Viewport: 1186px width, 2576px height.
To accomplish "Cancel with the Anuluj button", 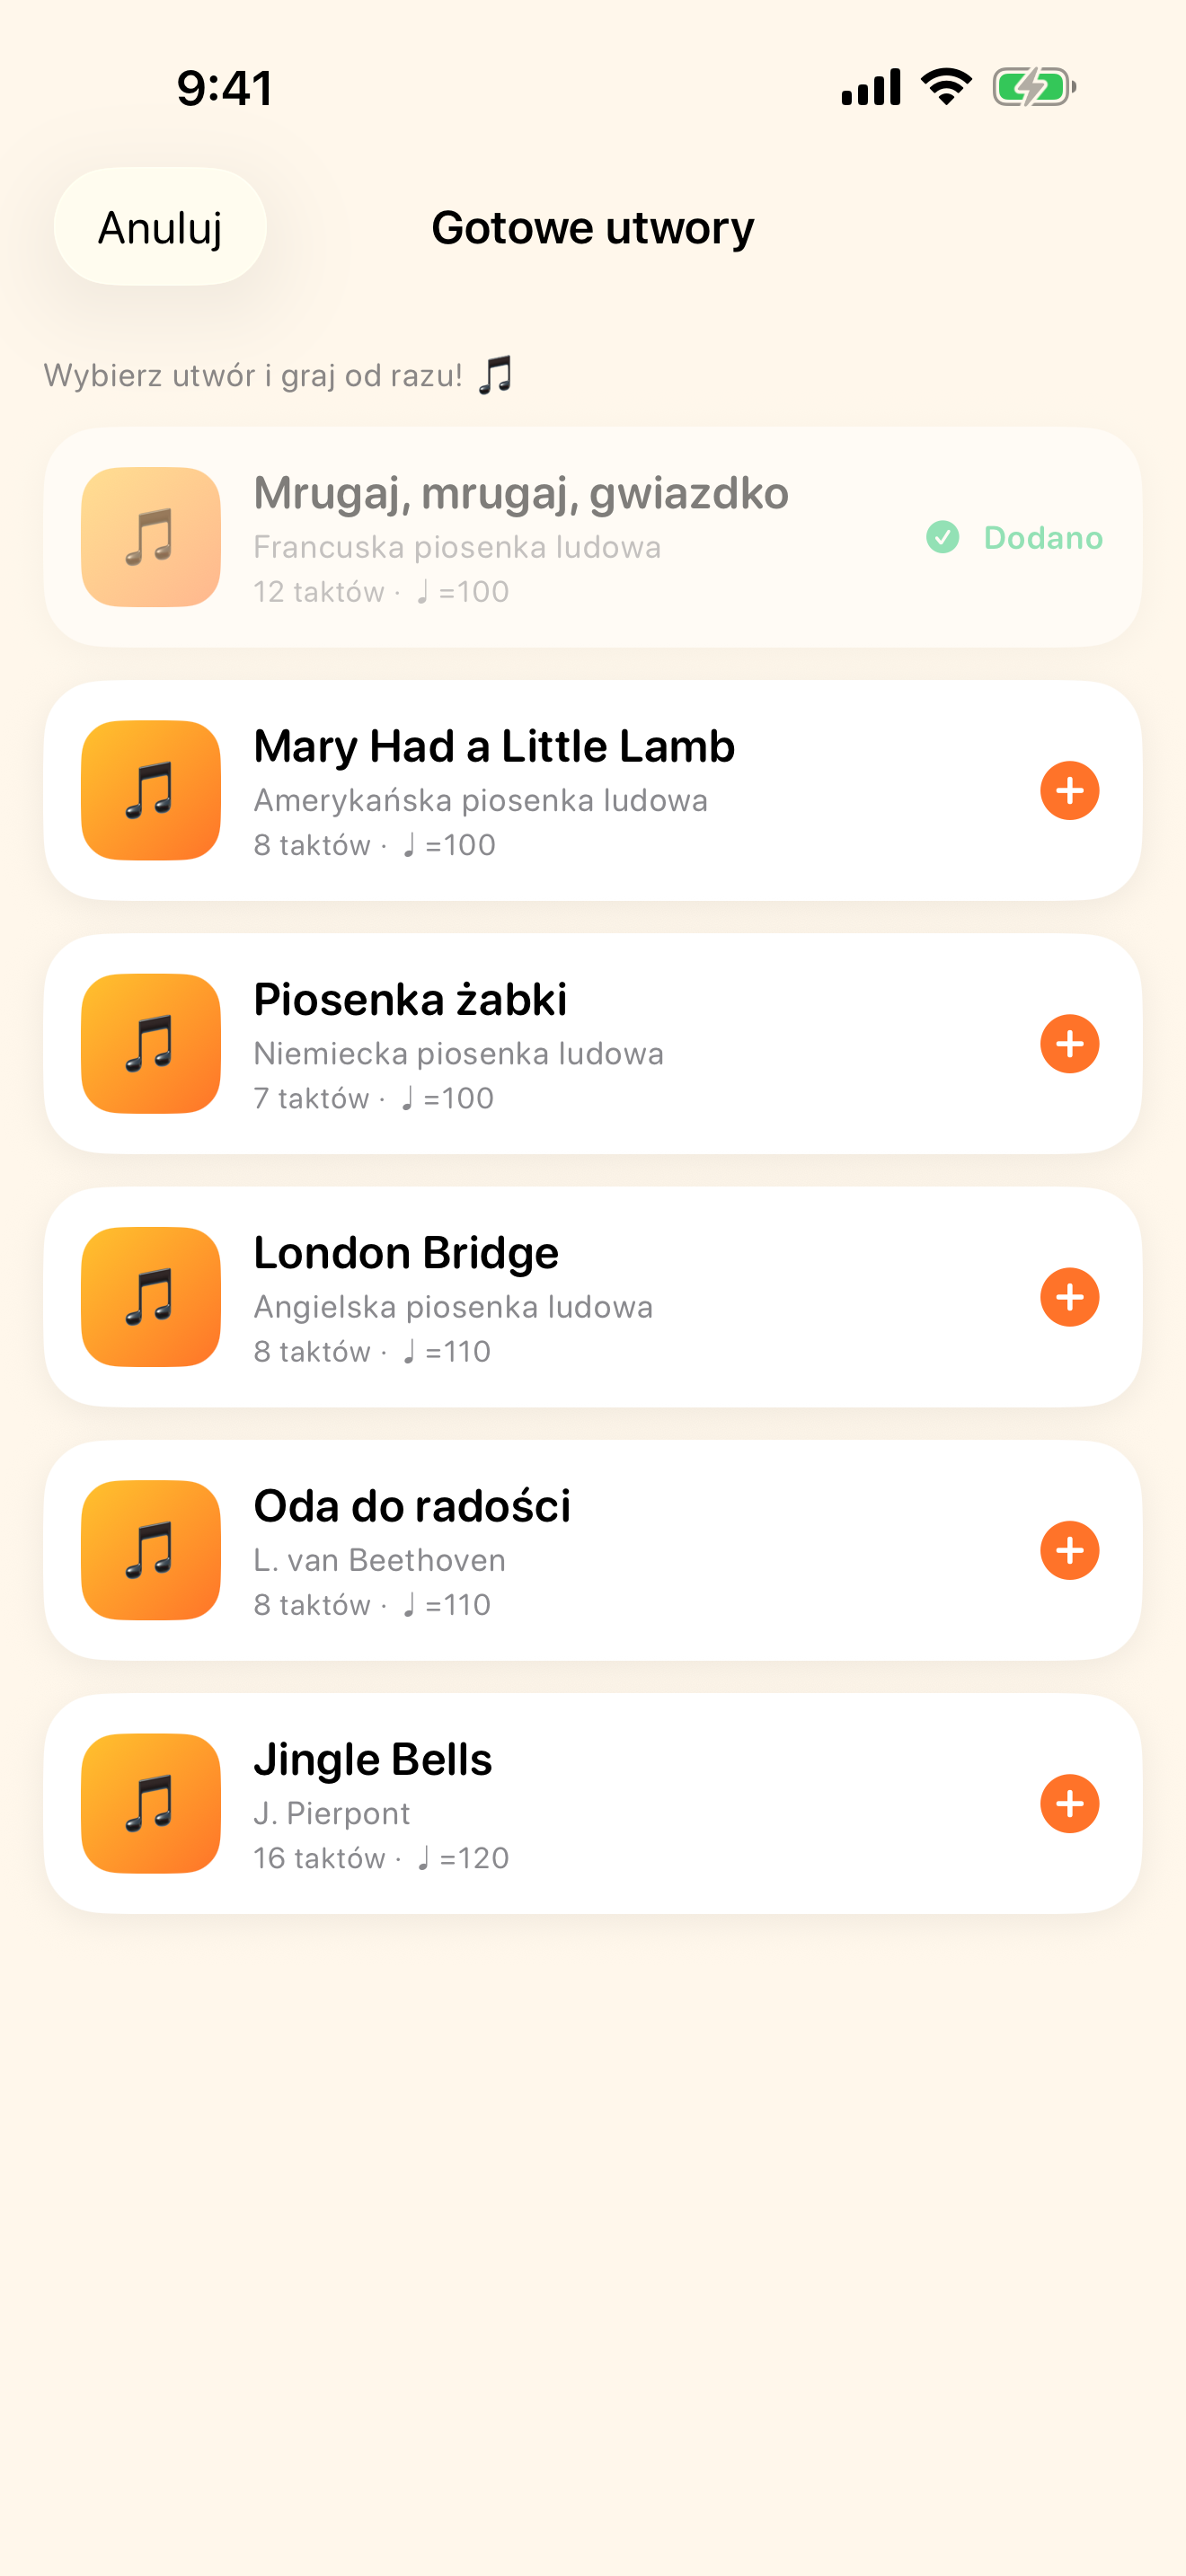I will 160,227.
